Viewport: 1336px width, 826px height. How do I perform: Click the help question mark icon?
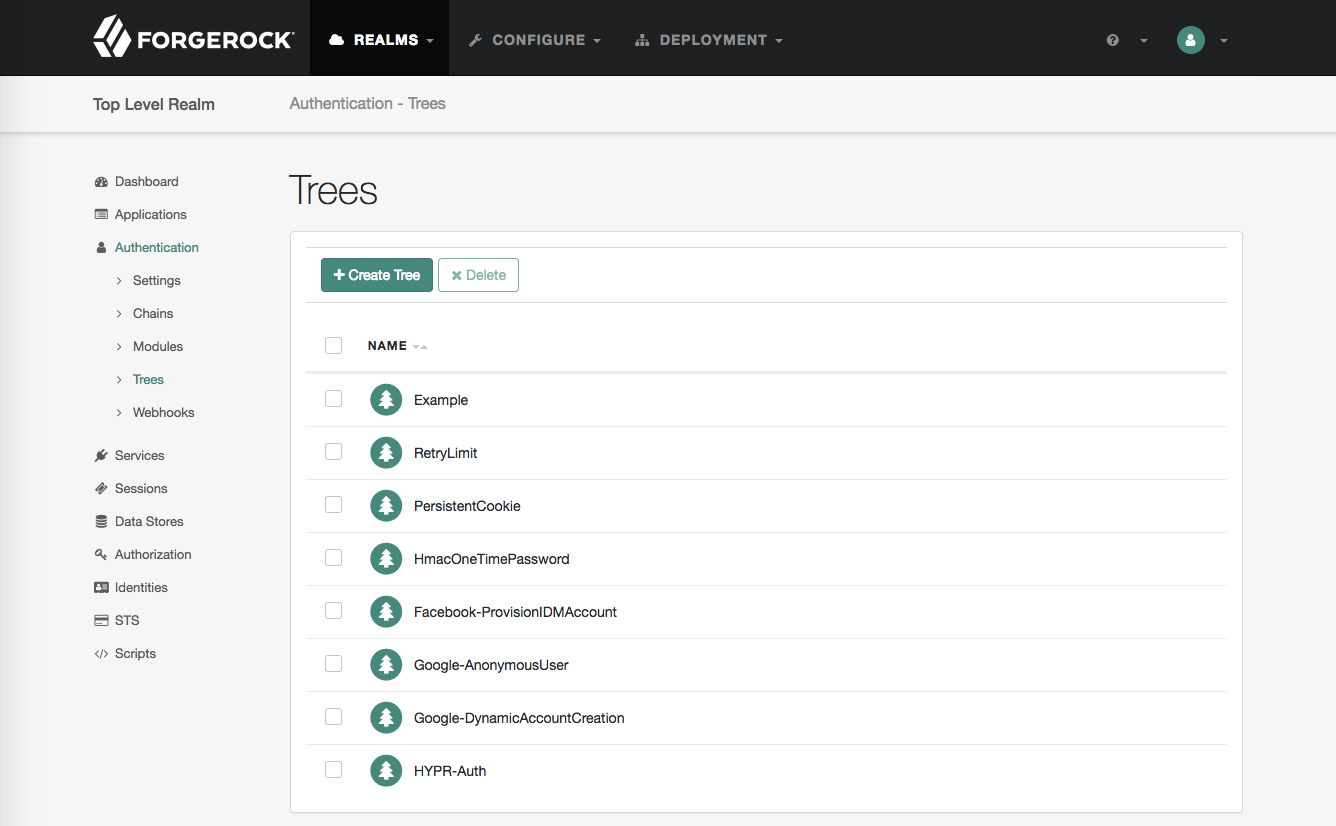click(1113, 41)
